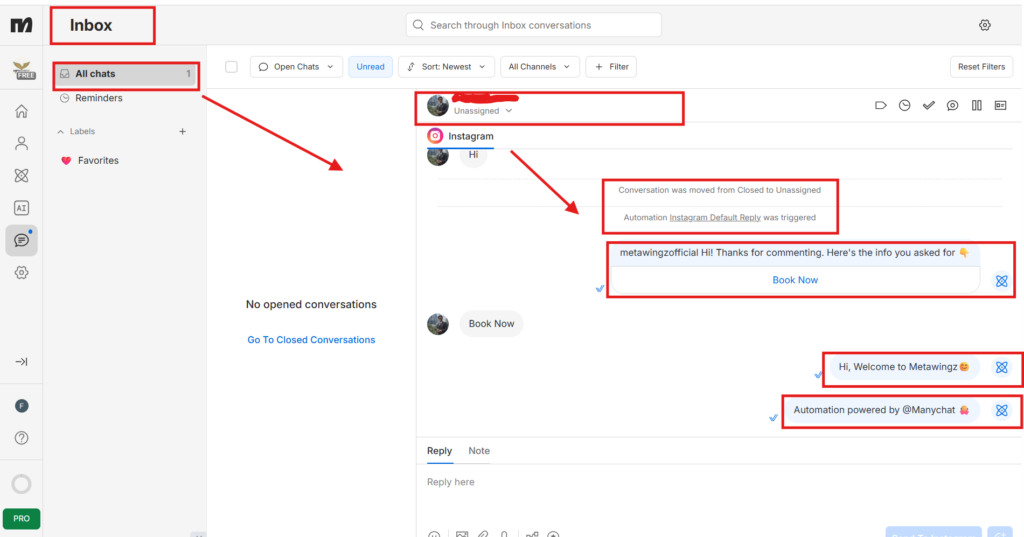This screenshot has width=1024, height=537.
Task: Click the paperclip attachment icon below the reply box
Action: (x=483, y=534)
